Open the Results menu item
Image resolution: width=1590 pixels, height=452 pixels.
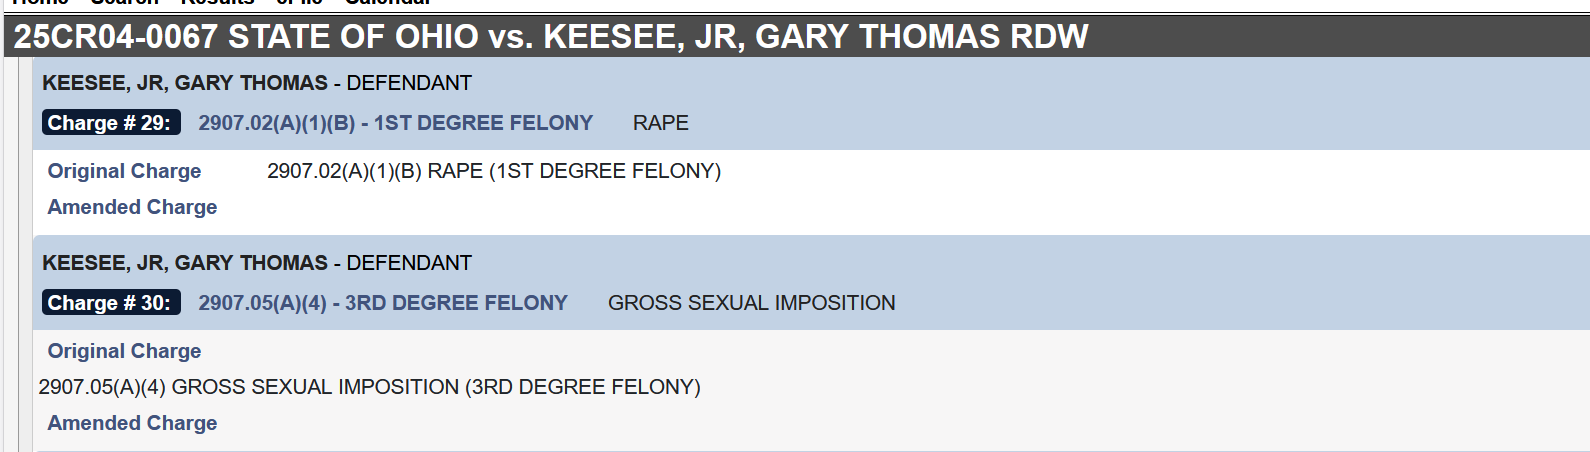pyautogui.click(x=217, y=3)
